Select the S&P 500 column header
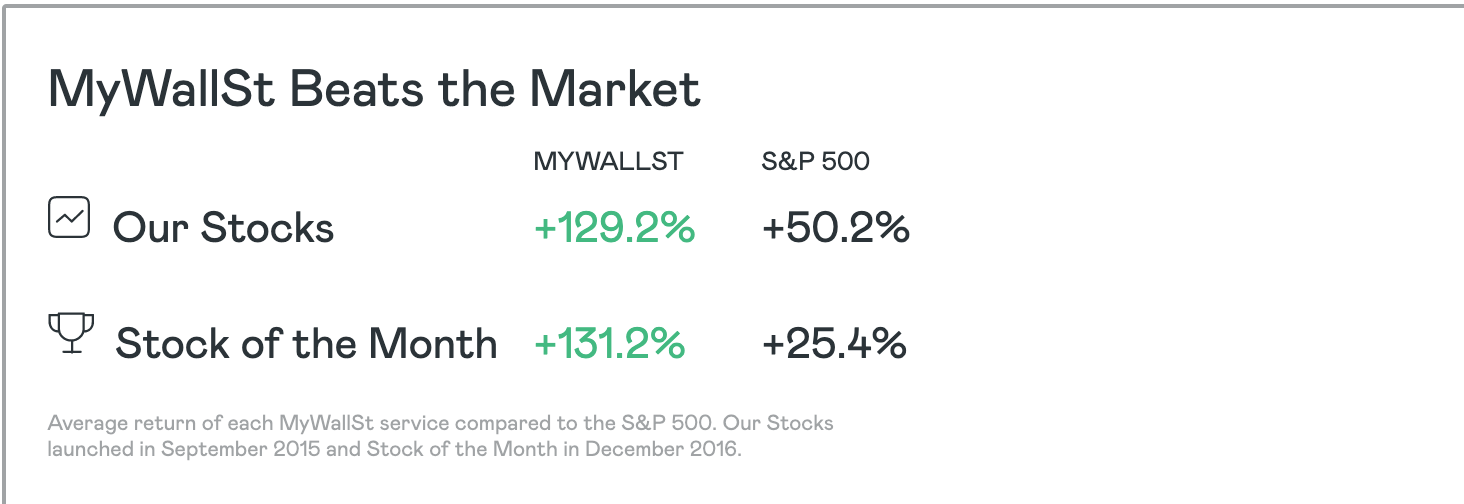The width and height of the screenshot is (1464, 504). (x=815, y=161)
